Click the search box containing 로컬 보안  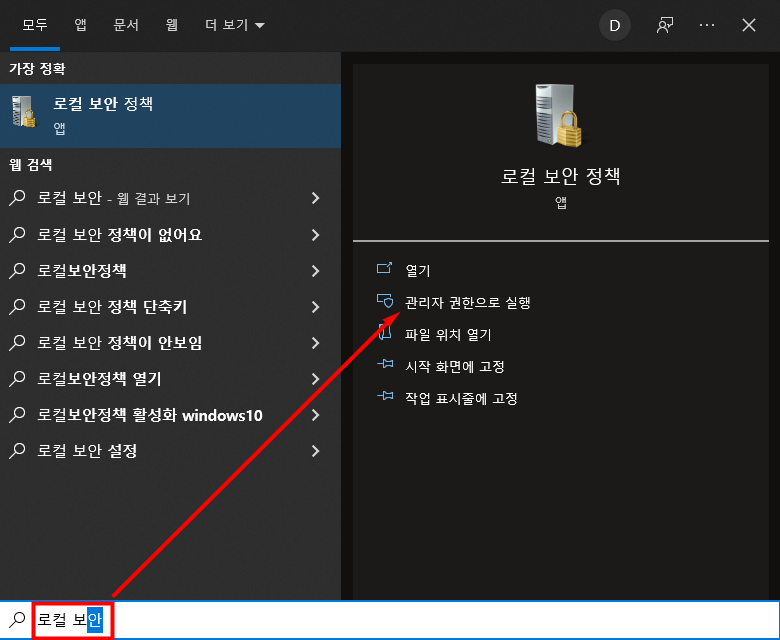pos(390,620)
